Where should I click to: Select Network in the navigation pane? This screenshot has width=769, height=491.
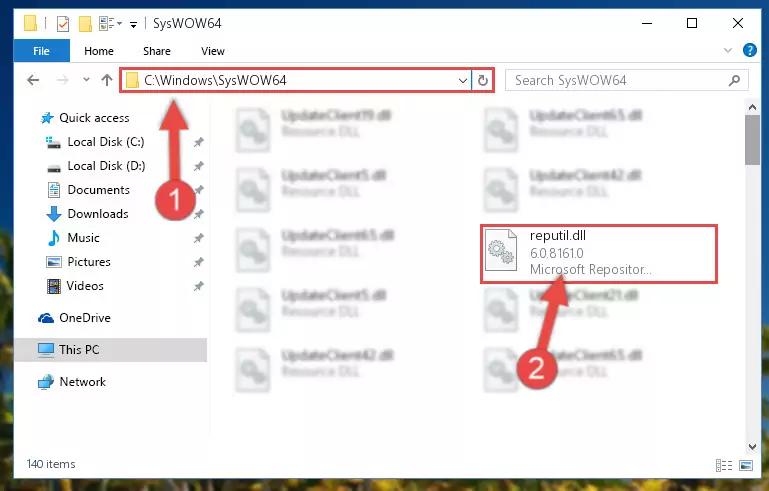82,382
